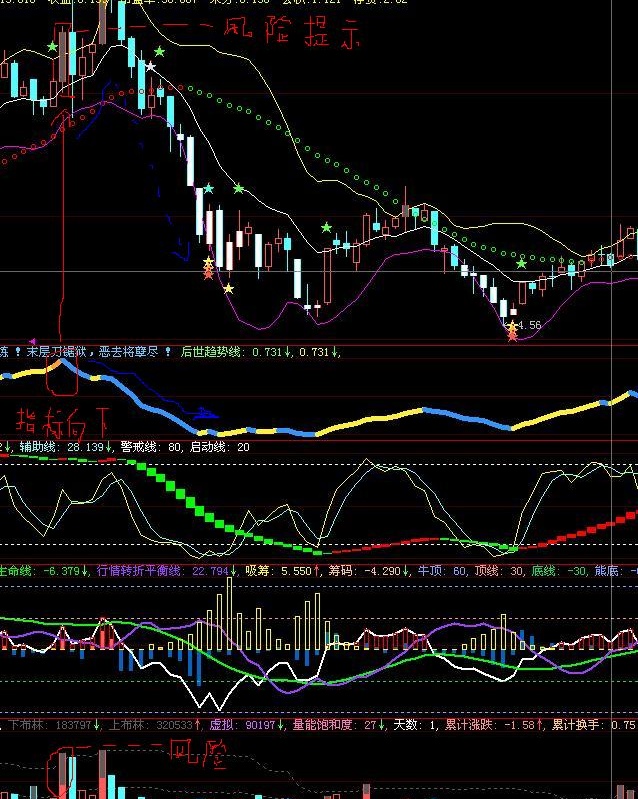The image size is (638, 799).
Task: Select the 累计换手 label
Action: 575,725
